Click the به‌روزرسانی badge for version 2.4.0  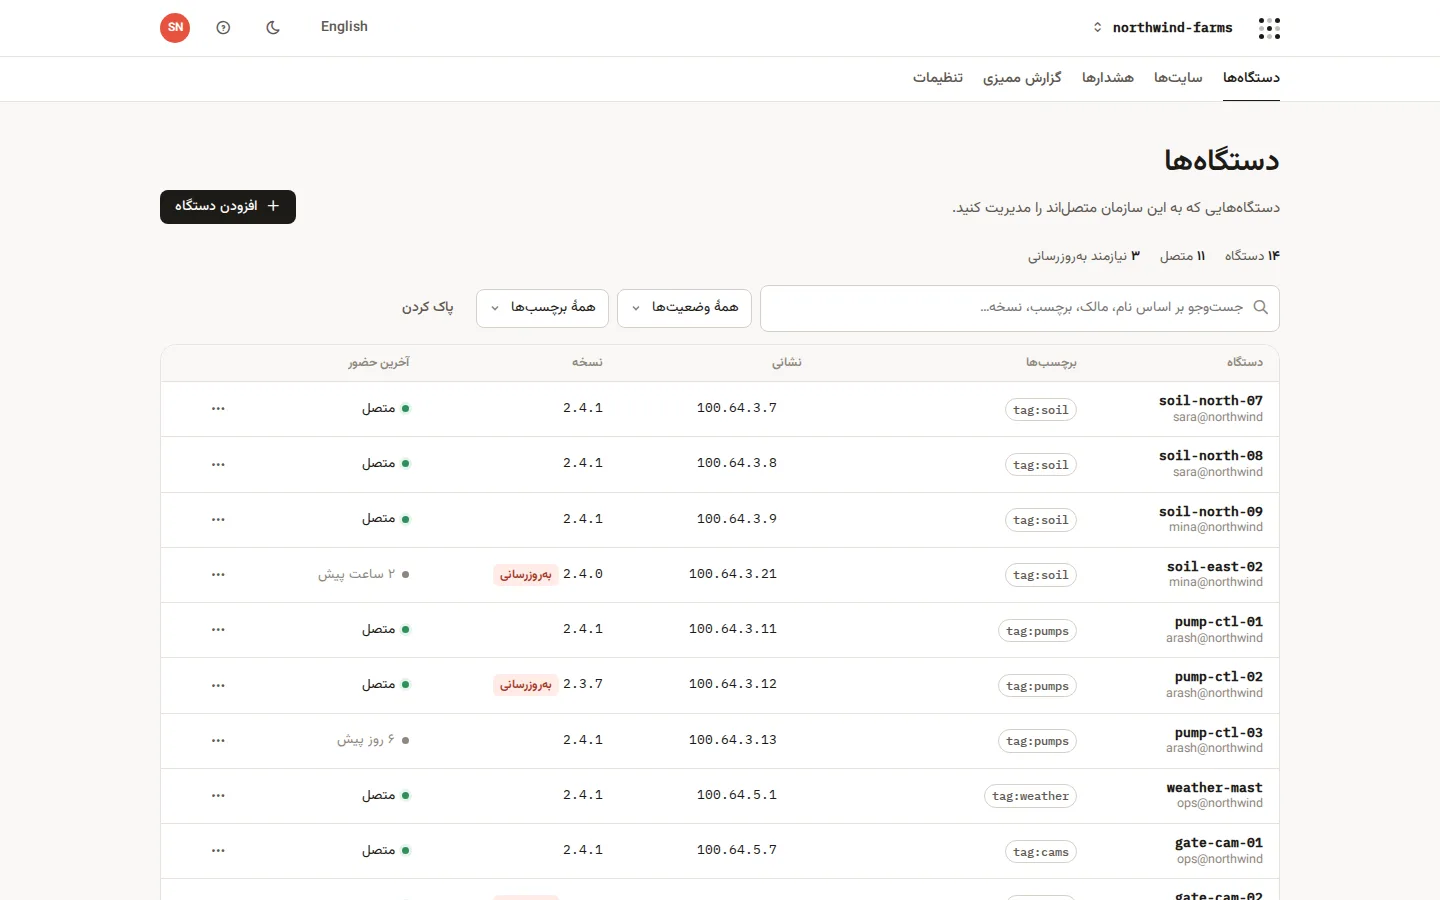click(526, 575)
